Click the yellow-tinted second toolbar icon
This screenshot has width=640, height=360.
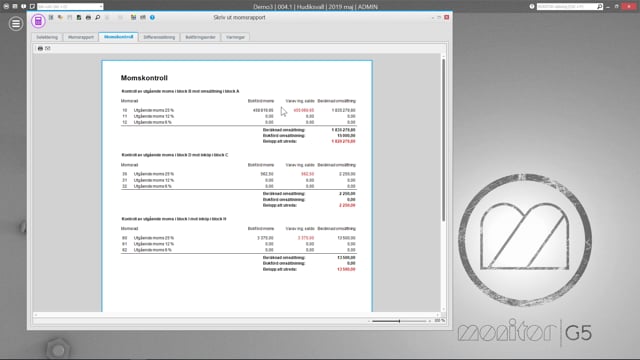[60, 18]
